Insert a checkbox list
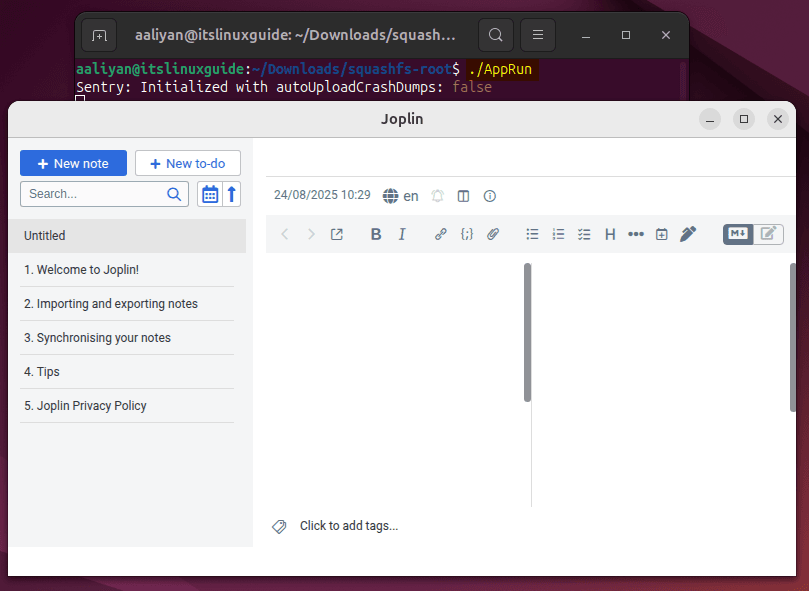 coord(584,234)
